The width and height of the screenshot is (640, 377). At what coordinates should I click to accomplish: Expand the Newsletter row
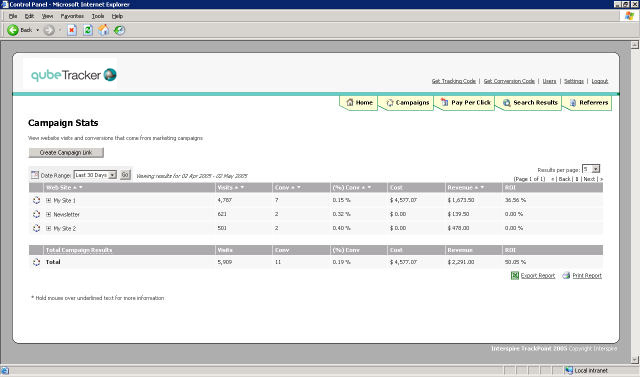pyautogui.click(x=49, y=214)
